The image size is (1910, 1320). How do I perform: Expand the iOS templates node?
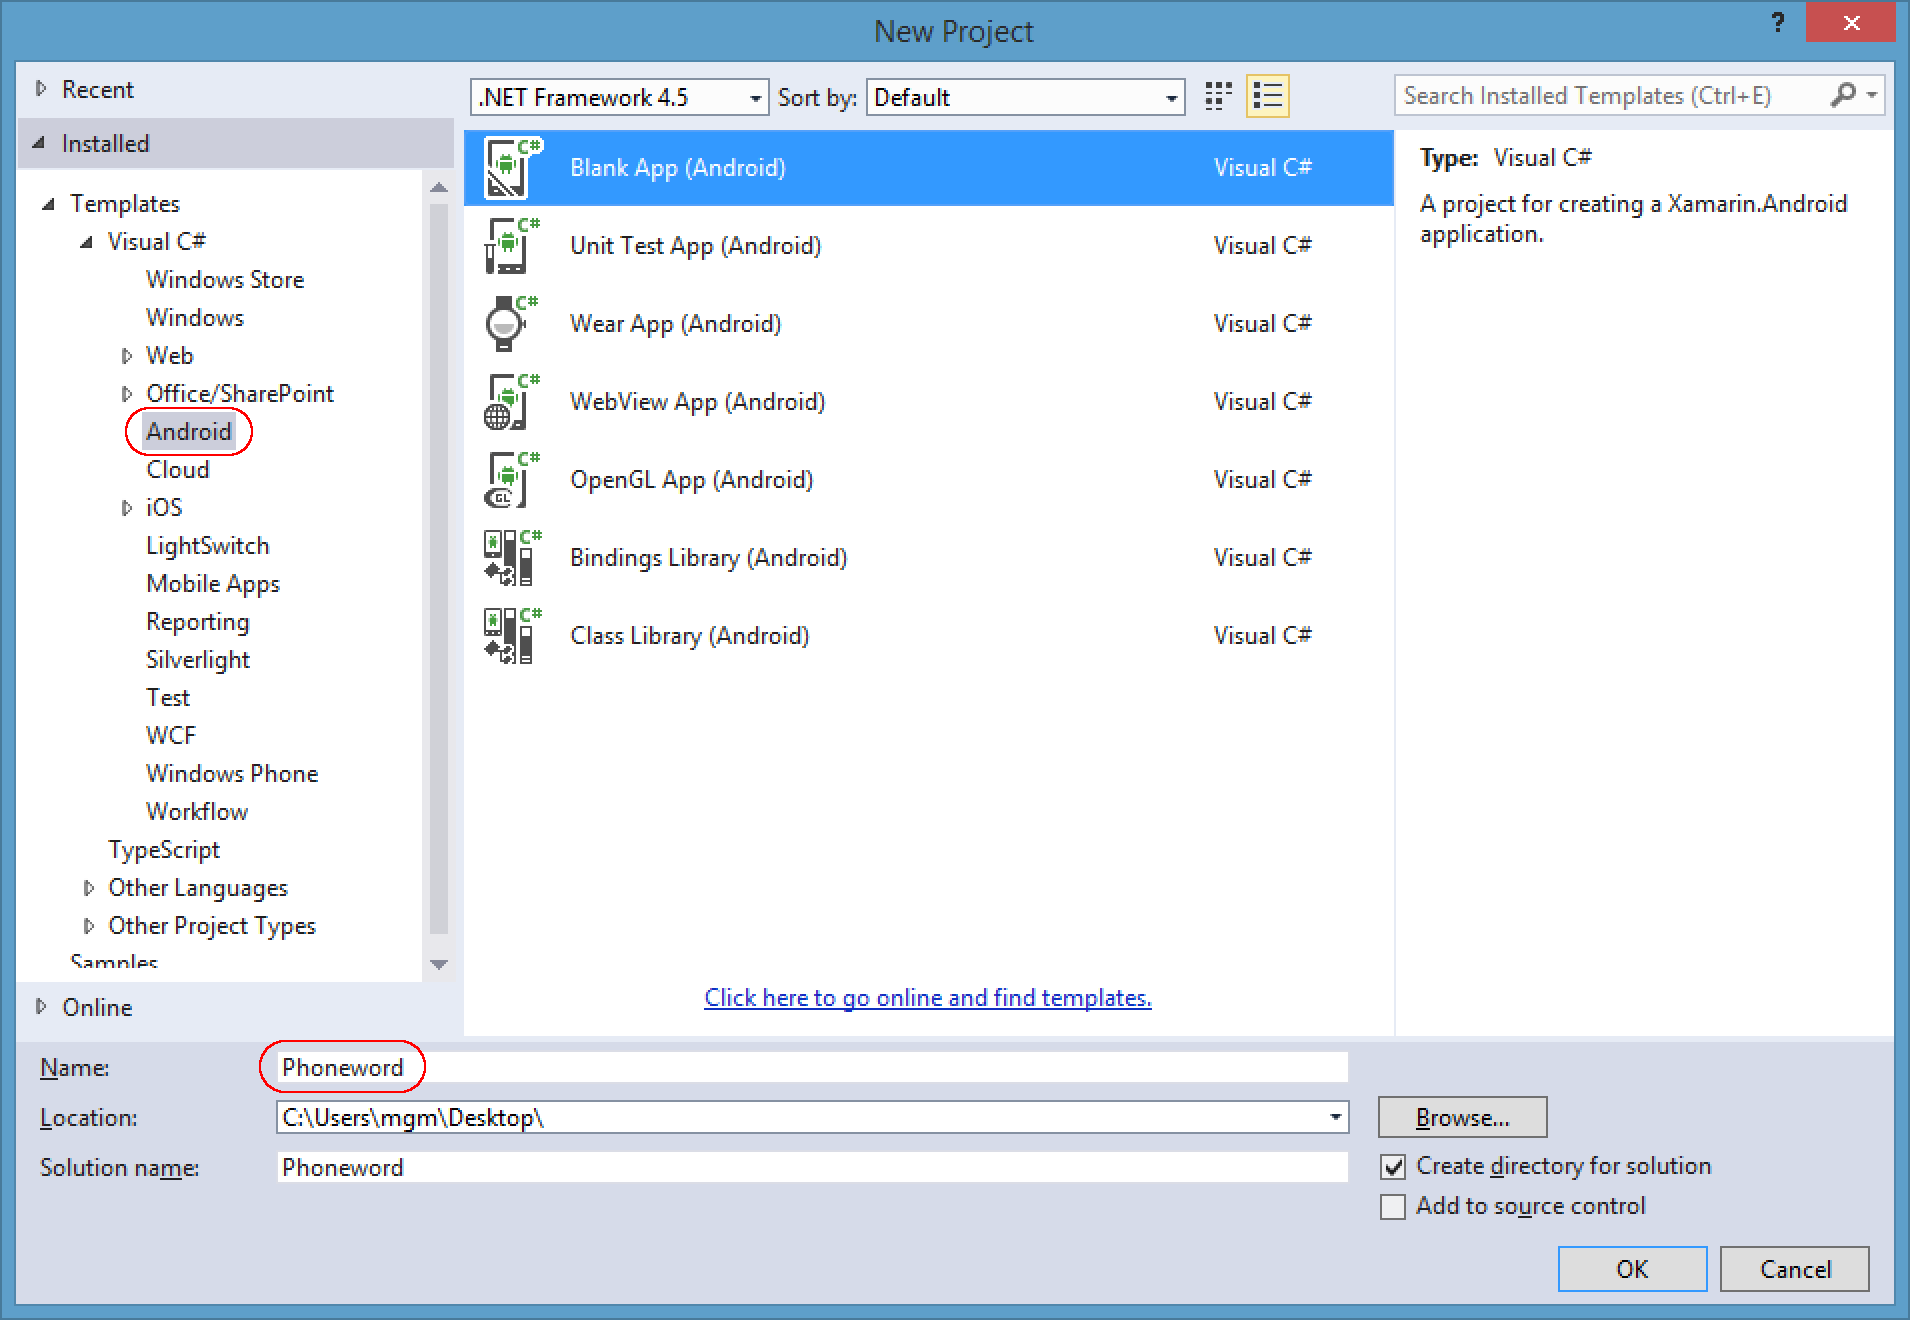[x=127, y=508]
